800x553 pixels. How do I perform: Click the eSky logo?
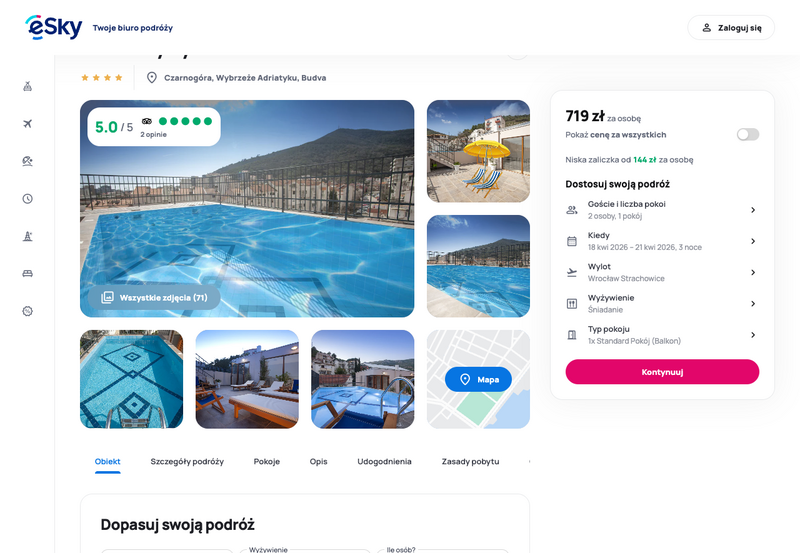[x=54, y=27]
